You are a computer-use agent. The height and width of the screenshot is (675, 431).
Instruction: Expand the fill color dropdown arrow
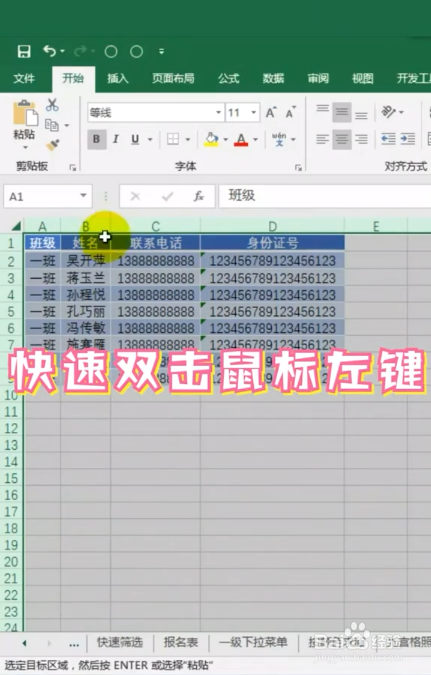pyautogui.click(x=225, y=139)
